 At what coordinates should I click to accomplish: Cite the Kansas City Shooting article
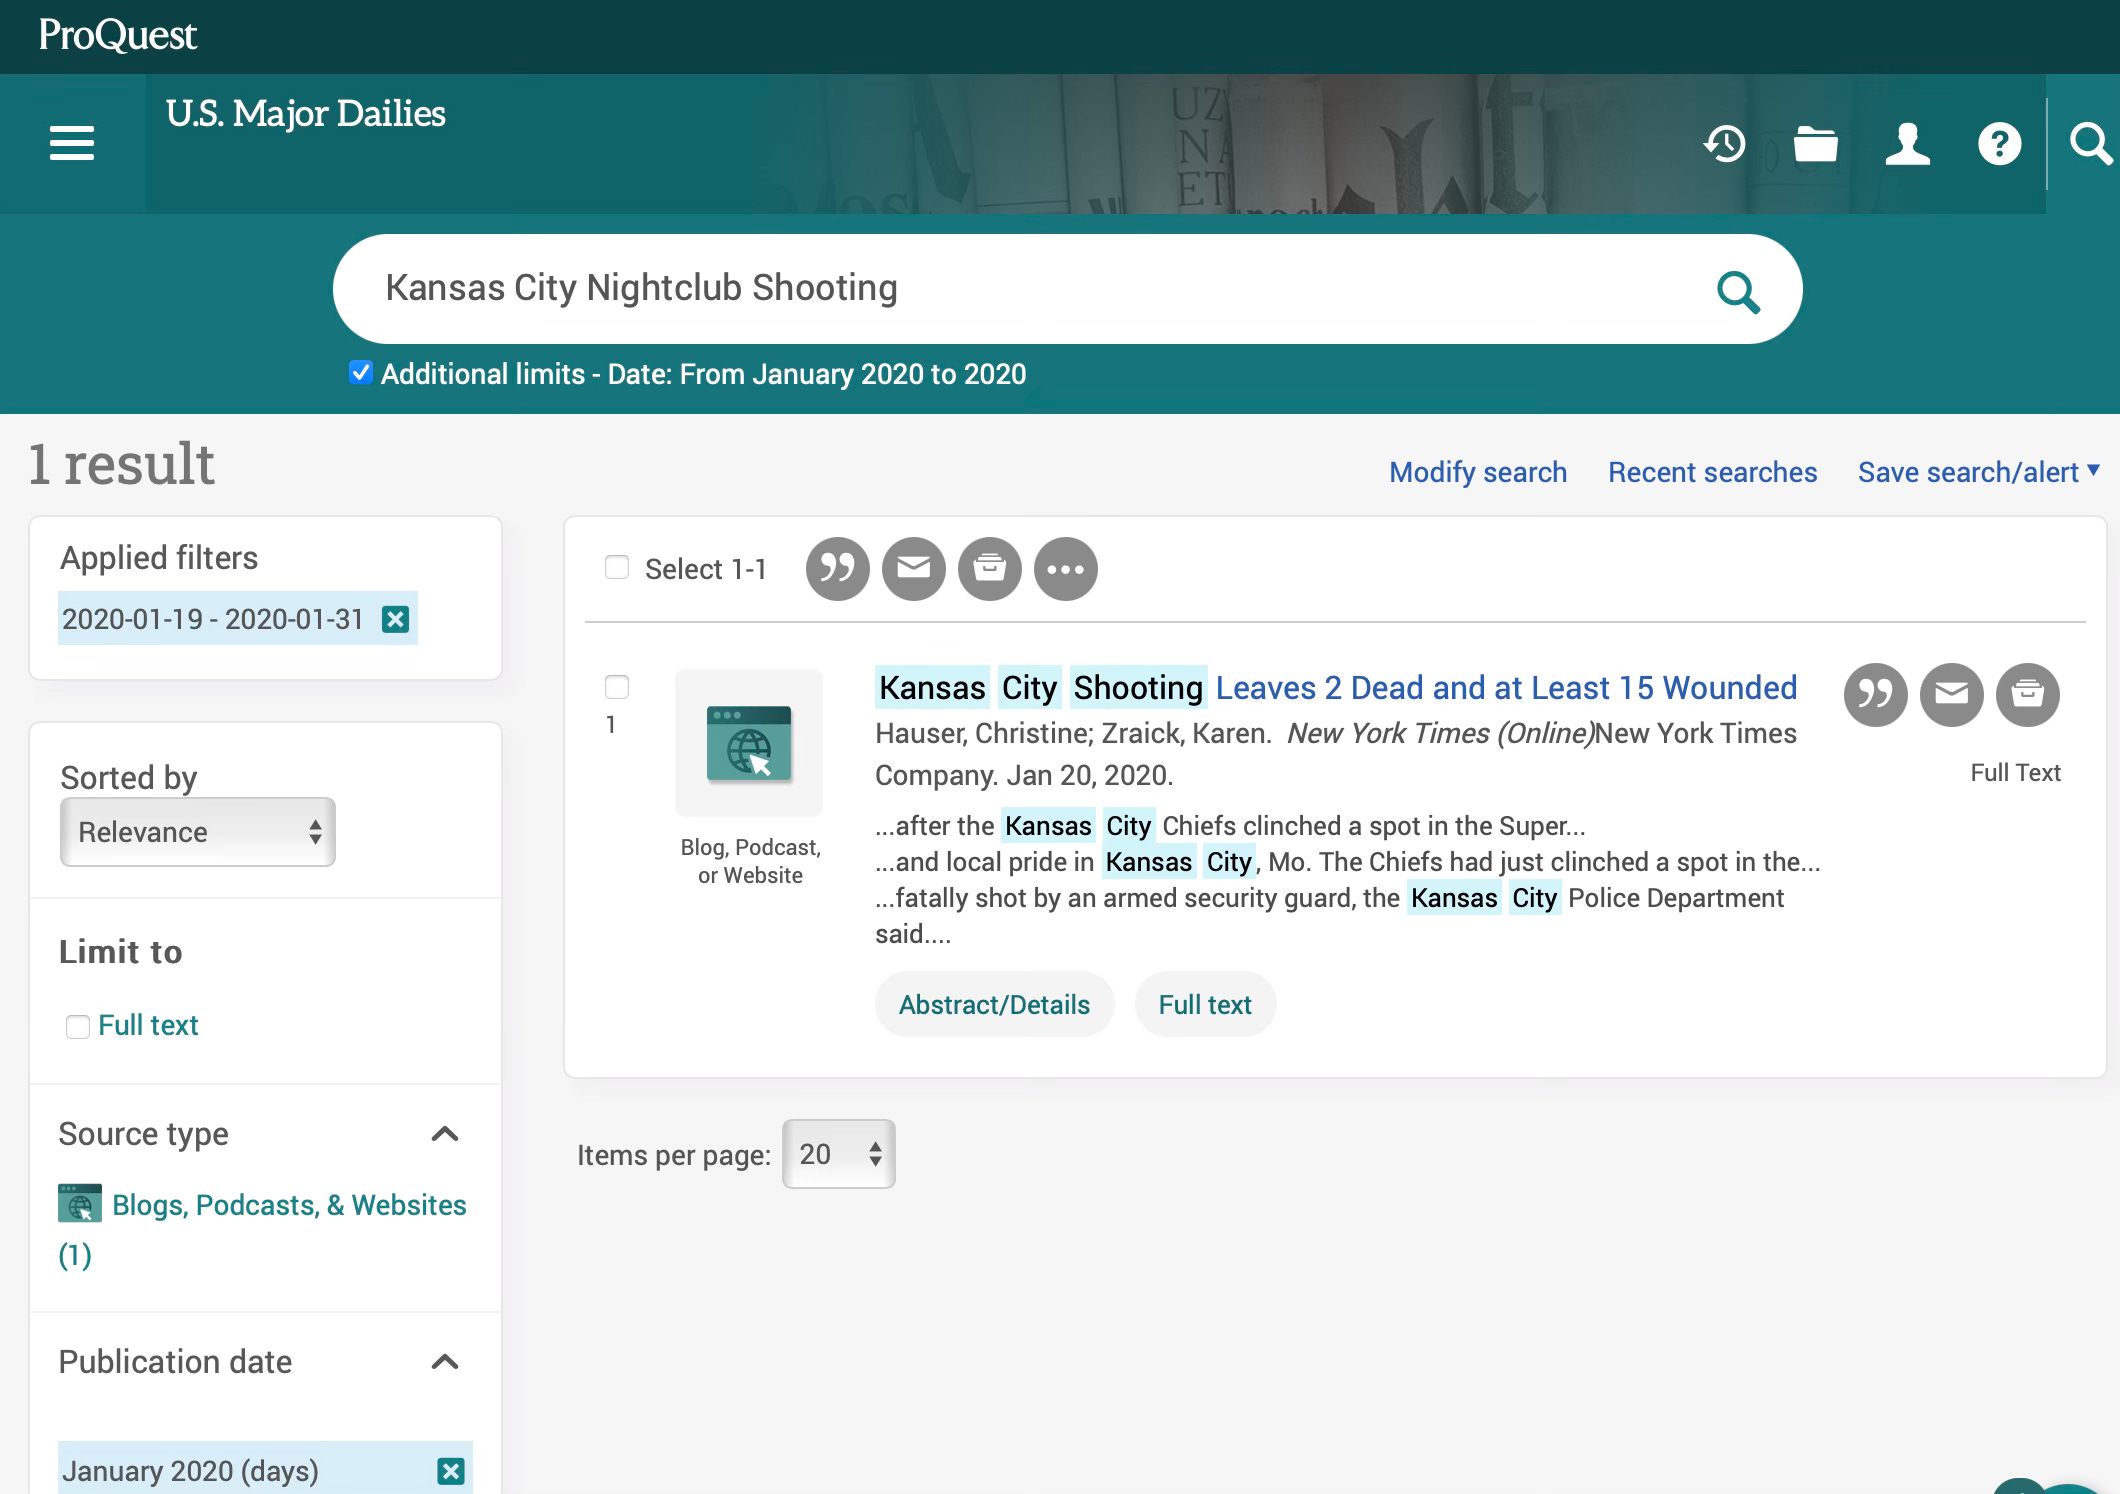[x=1876, y=695]
